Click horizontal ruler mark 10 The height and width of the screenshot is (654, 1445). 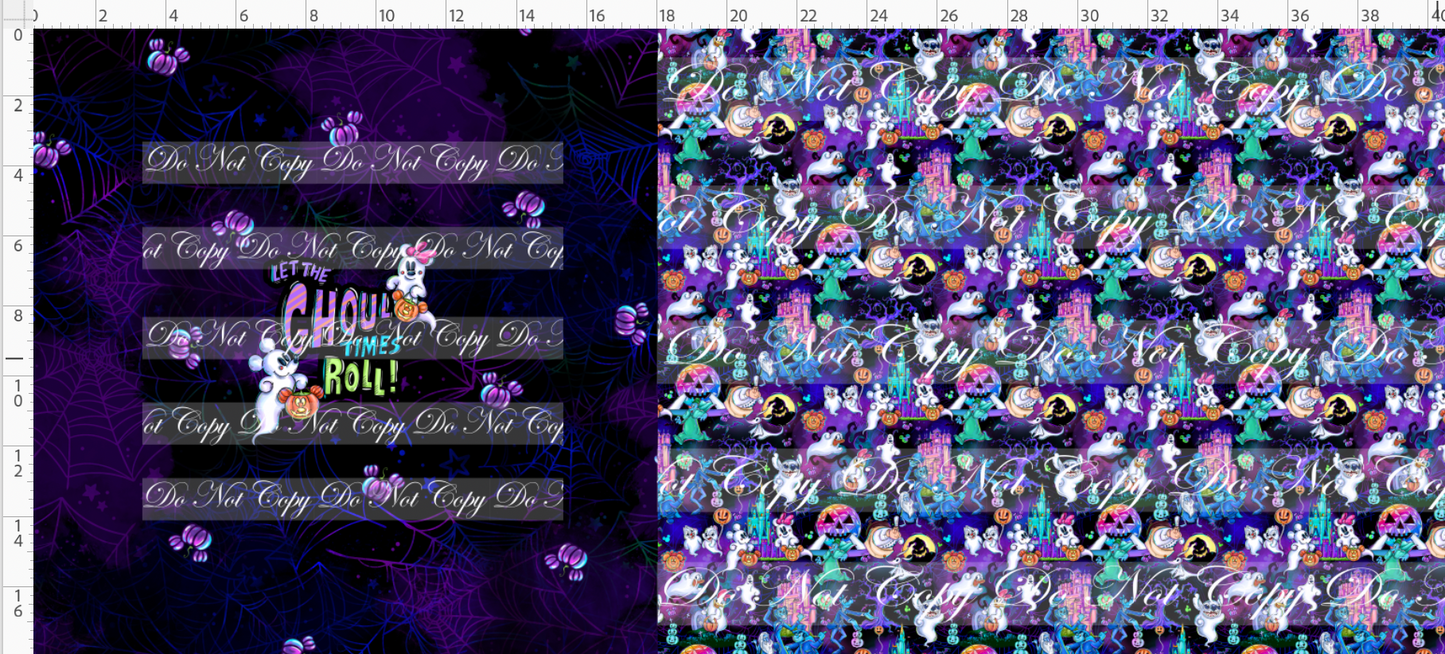coord(386,16)
